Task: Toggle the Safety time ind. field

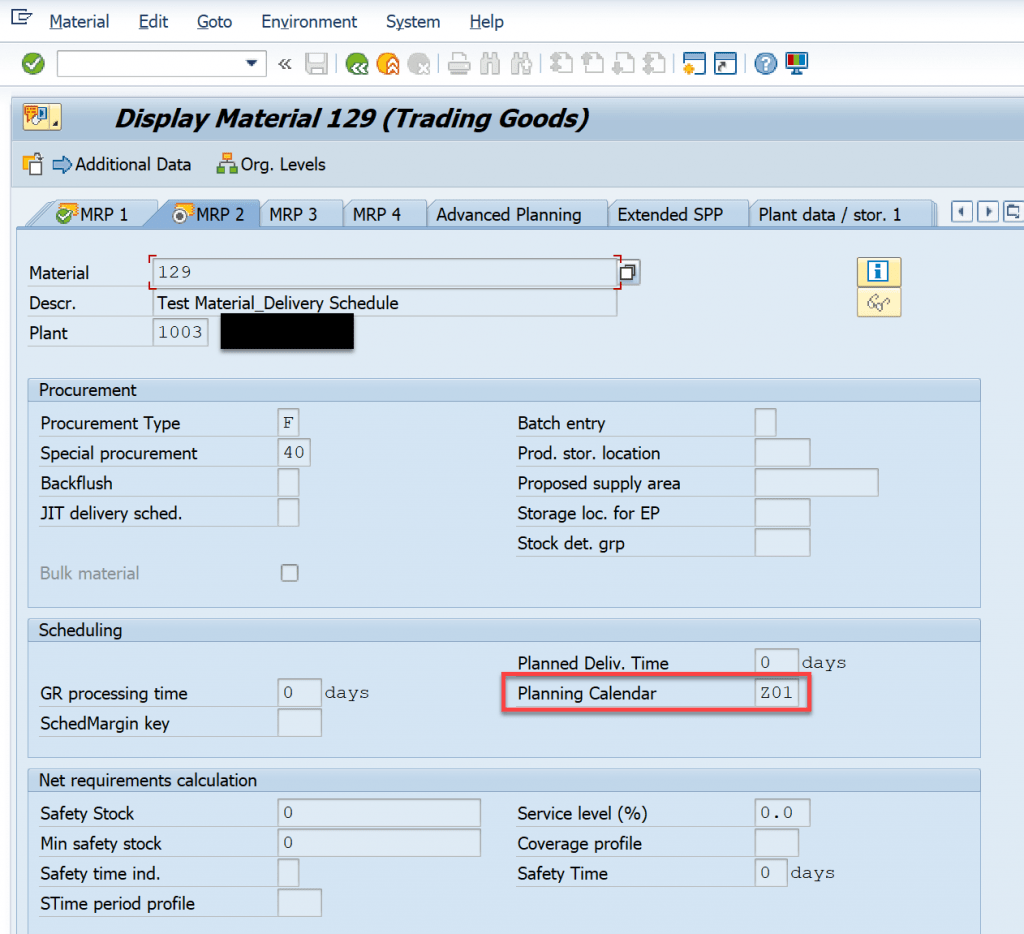Action: 288,873
